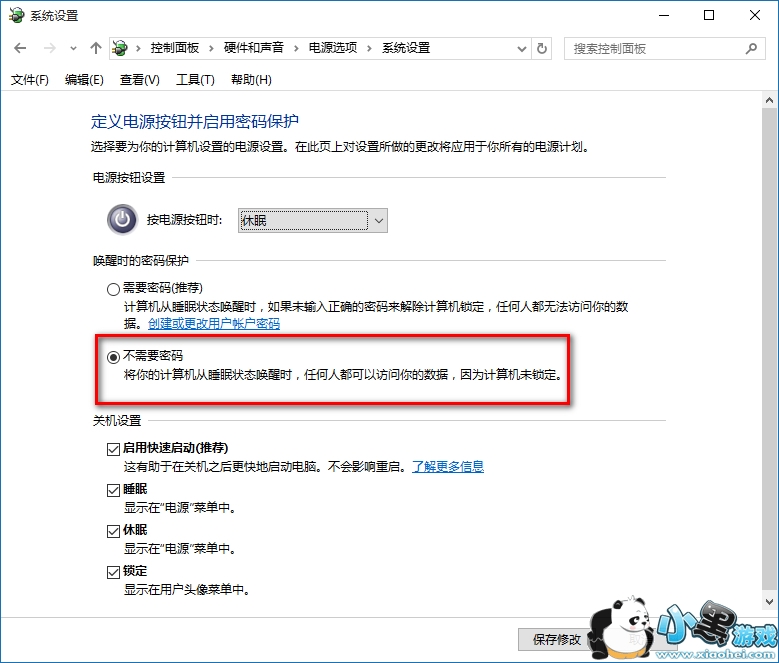The width and height of the screenshot is (779, 663).
Task: Navigate to 电源选项 breadcrumb
Action: pyautogui.click(x=333, y=48)
